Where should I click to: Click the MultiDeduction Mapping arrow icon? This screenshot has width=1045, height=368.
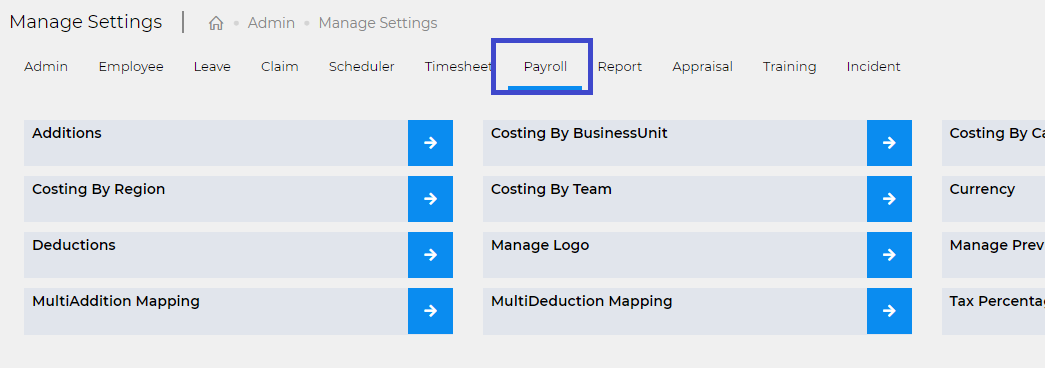tap(889, 311)
